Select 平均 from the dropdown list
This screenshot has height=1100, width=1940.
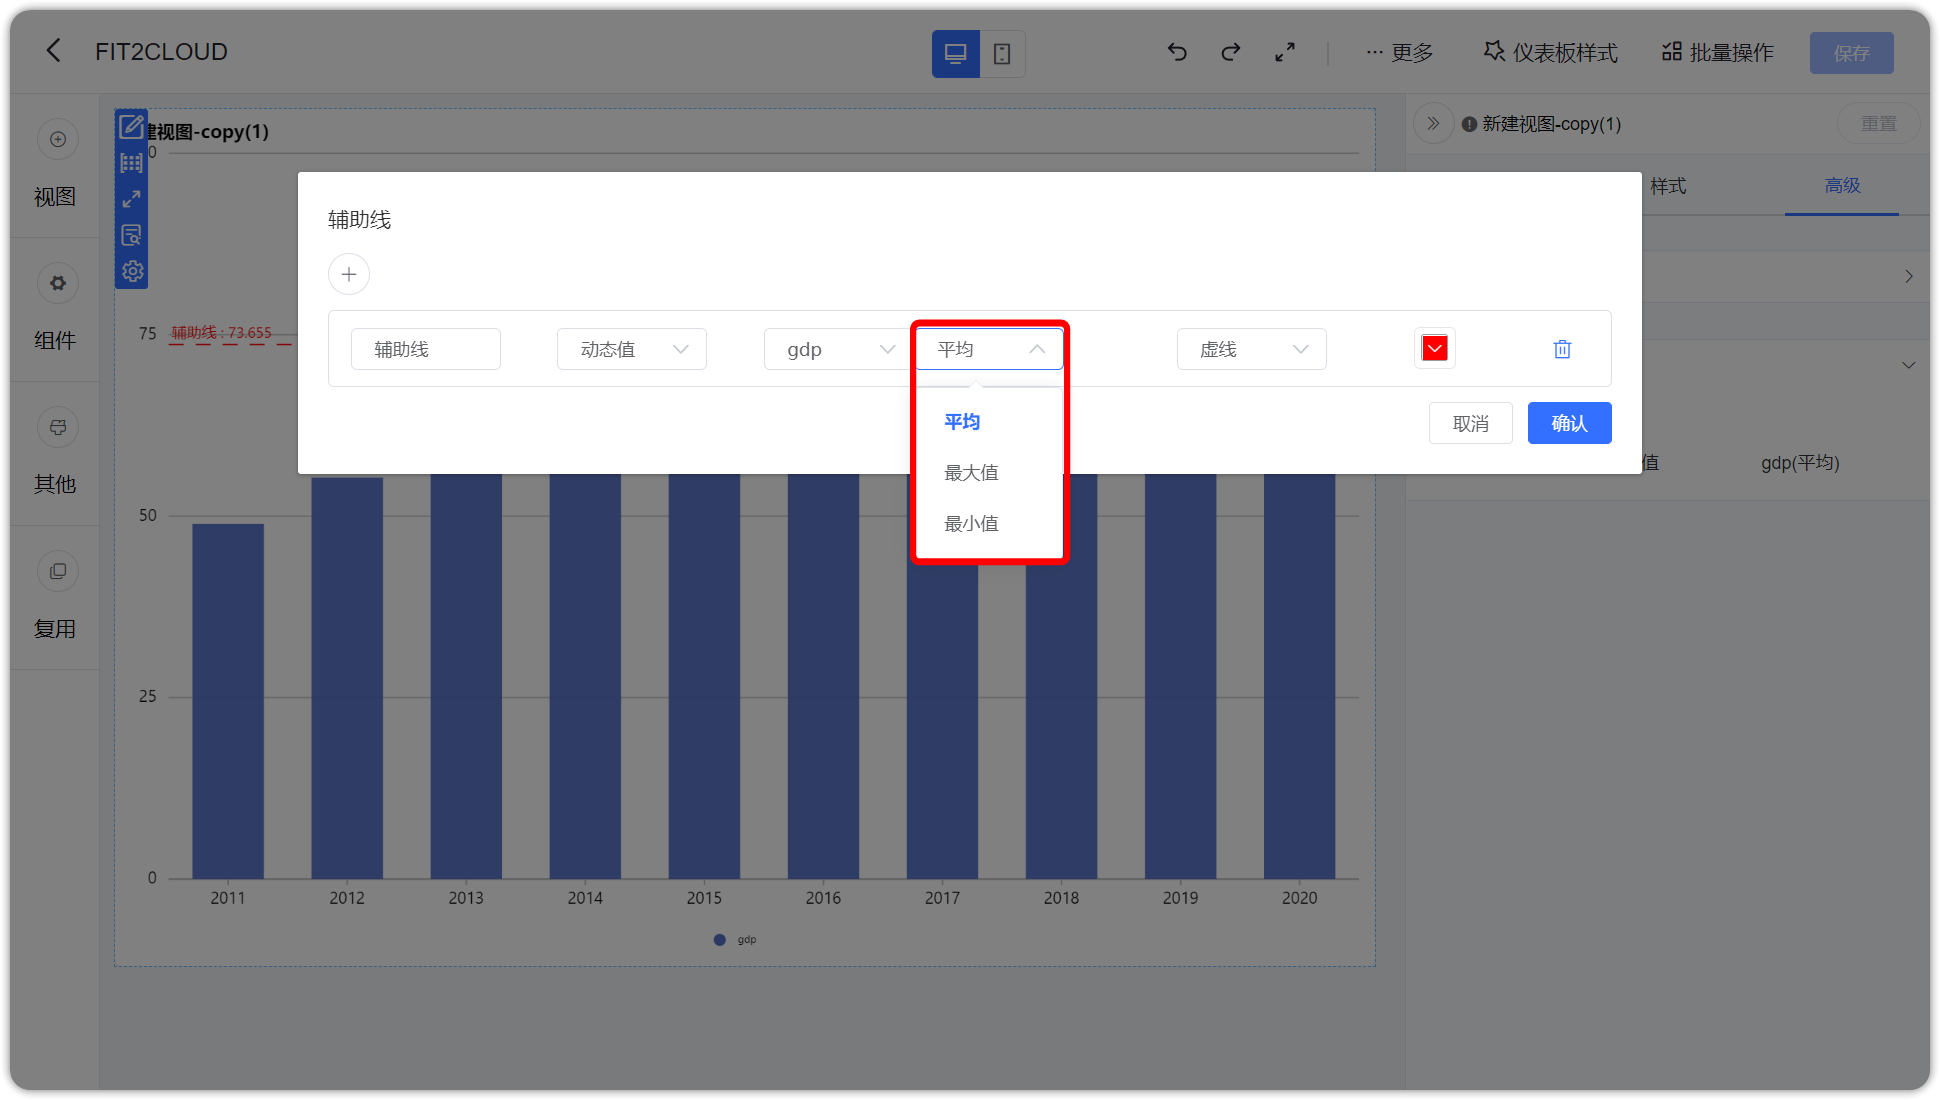pos(989,422)
